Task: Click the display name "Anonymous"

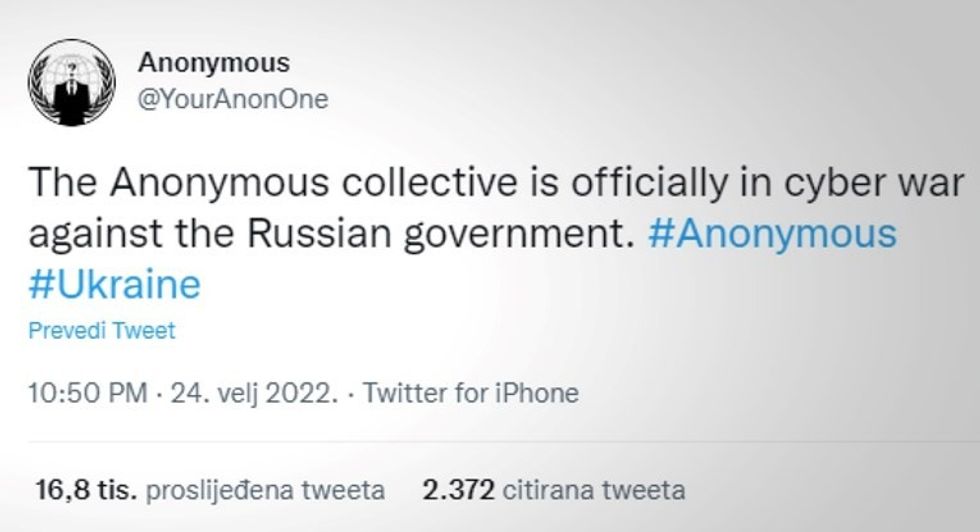Action: click(213, 63)
